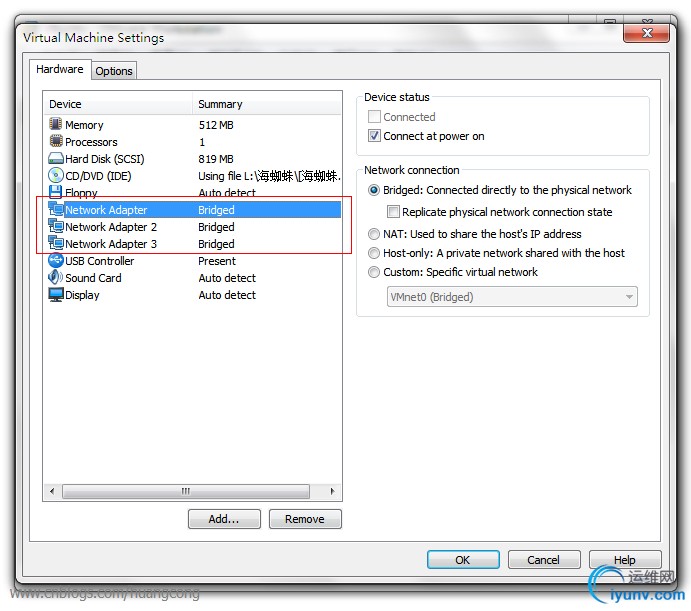Select the Processors row label

pos(91,142)
